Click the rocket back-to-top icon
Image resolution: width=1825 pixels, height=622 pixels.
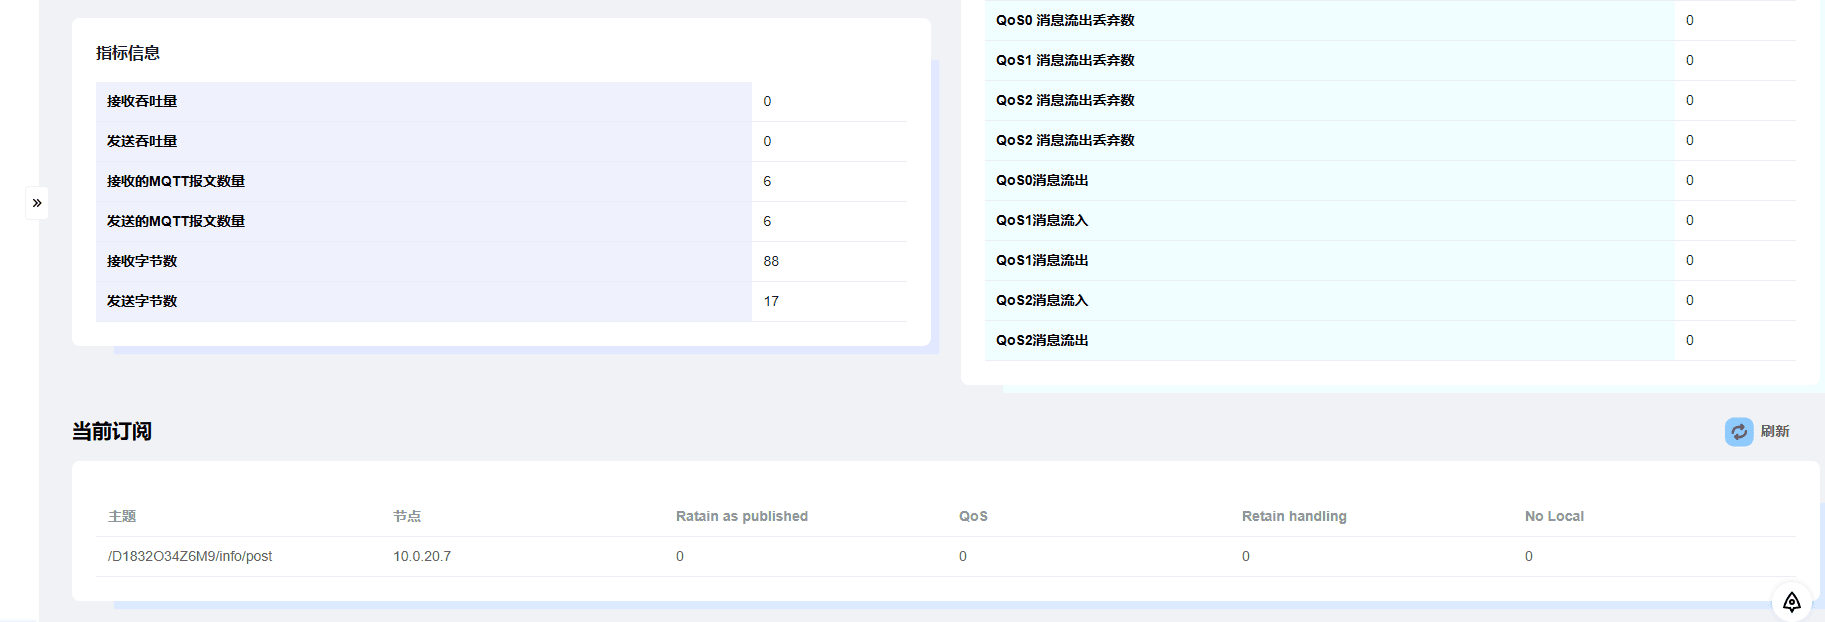tap(1791, 602)
